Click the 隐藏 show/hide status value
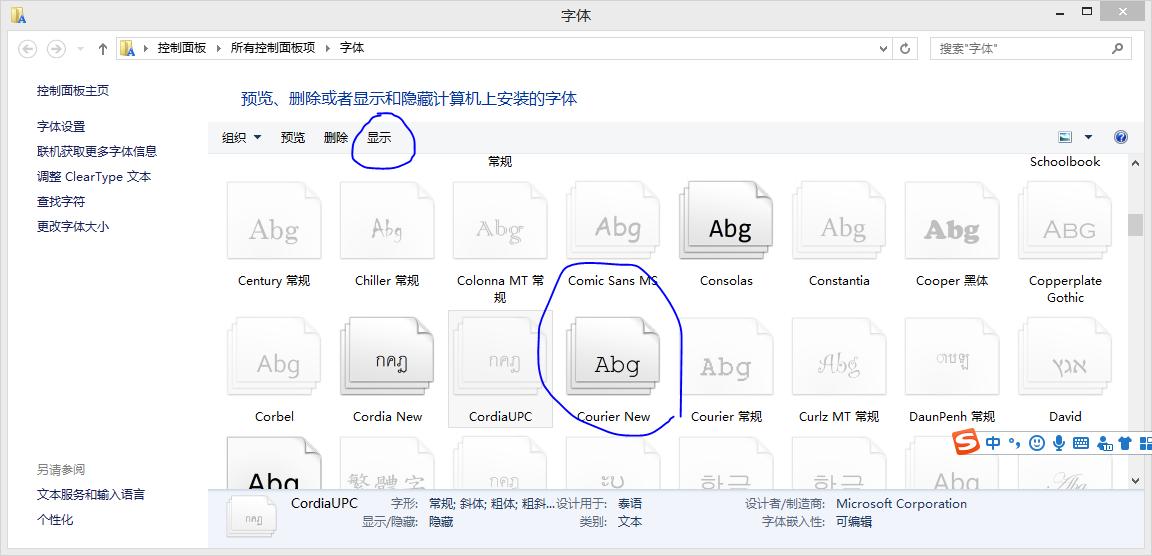The width and height of the screenshot is (1152, 556). coord(441,521)
